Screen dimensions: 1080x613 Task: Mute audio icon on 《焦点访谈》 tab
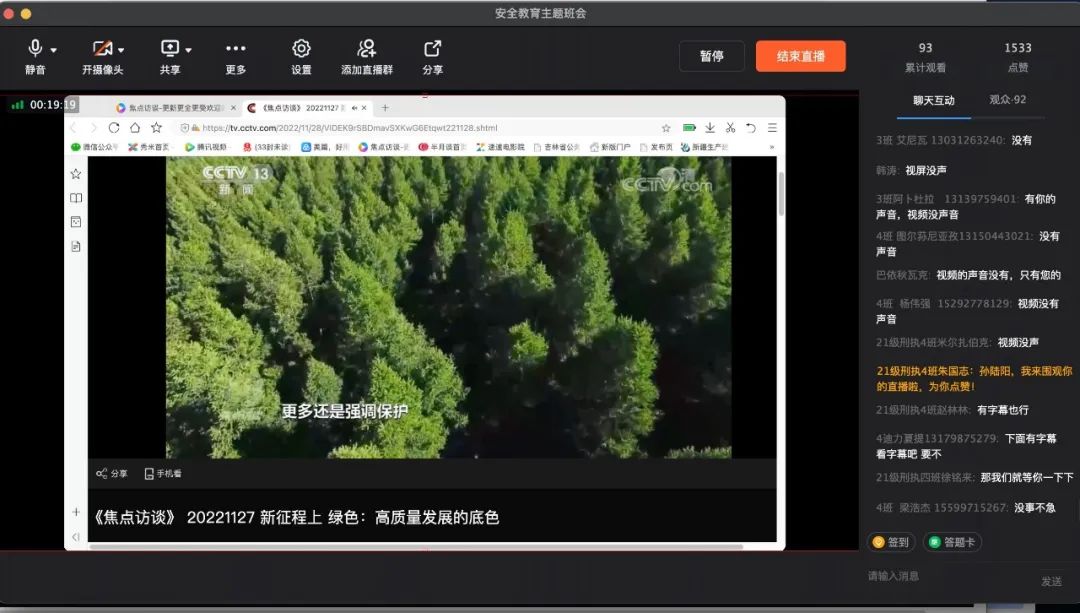click(354, 108)
